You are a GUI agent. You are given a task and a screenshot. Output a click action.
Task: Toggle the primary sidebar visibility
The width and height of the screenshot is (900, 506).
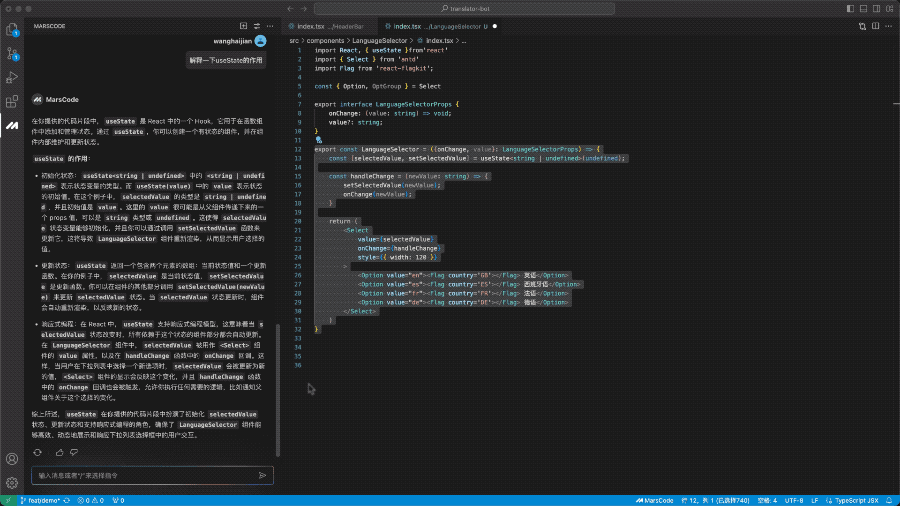[x=851, y=8]
